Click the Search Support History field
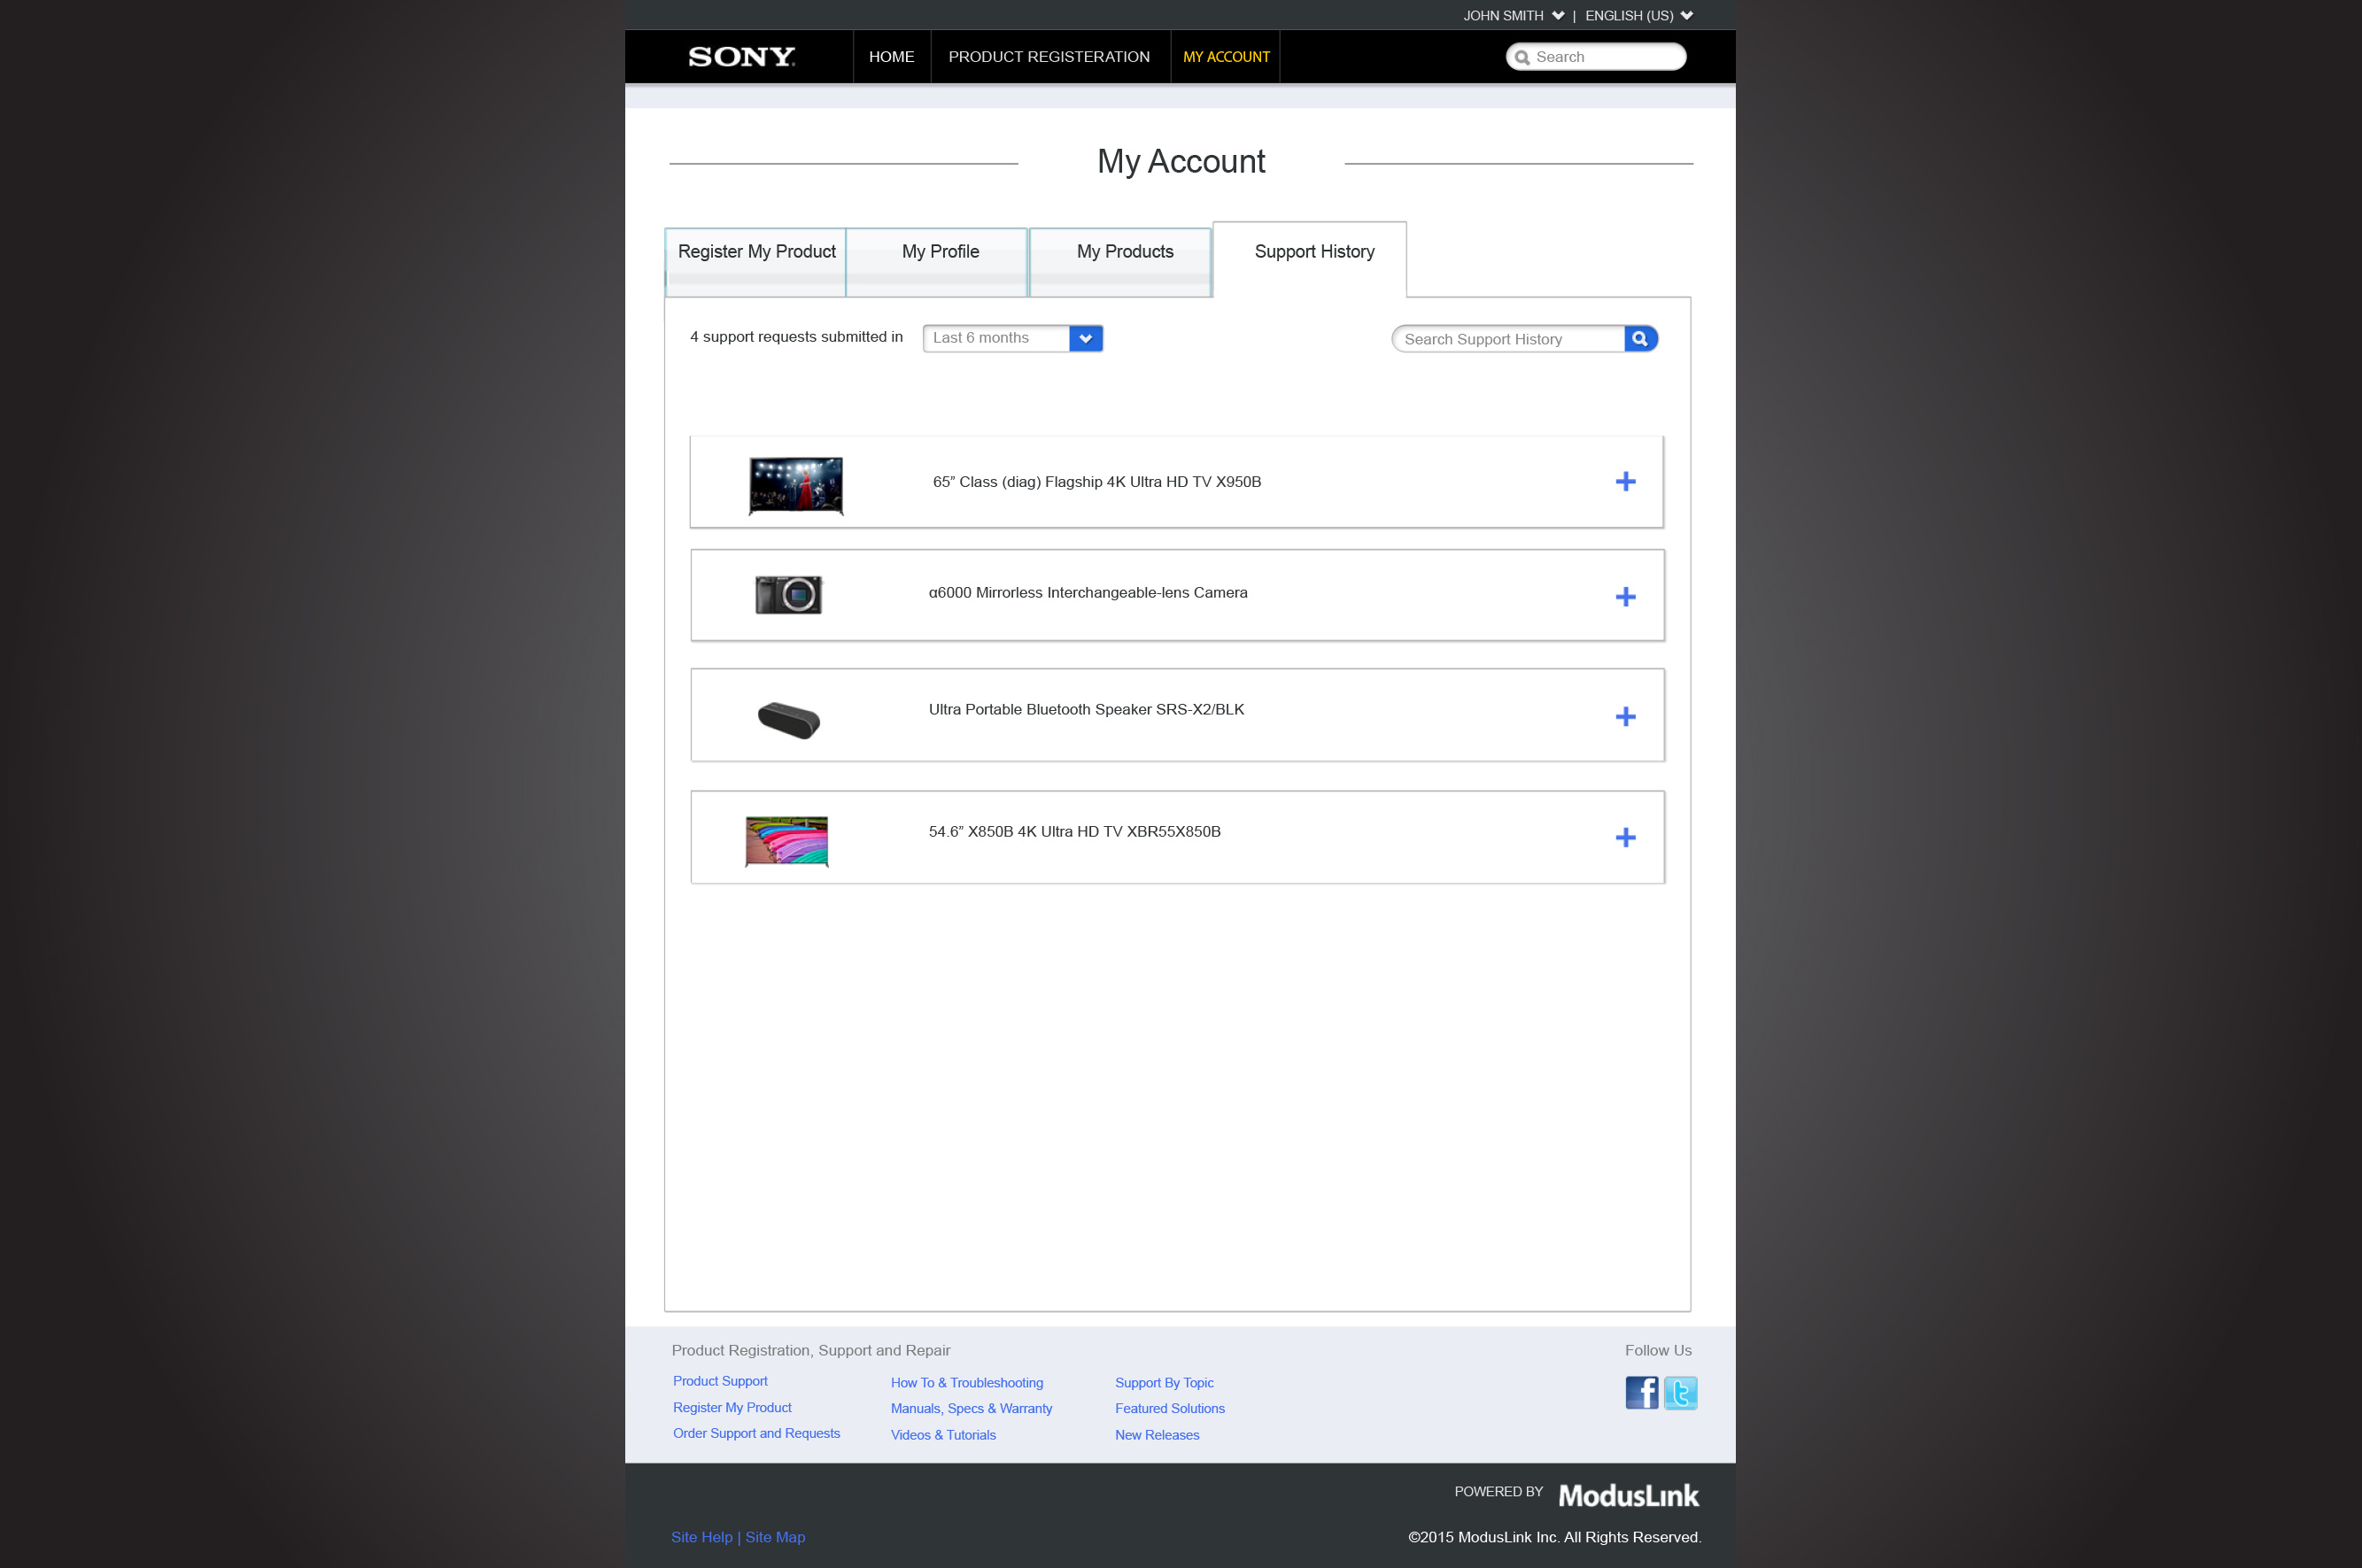 tap(1509, 339)
